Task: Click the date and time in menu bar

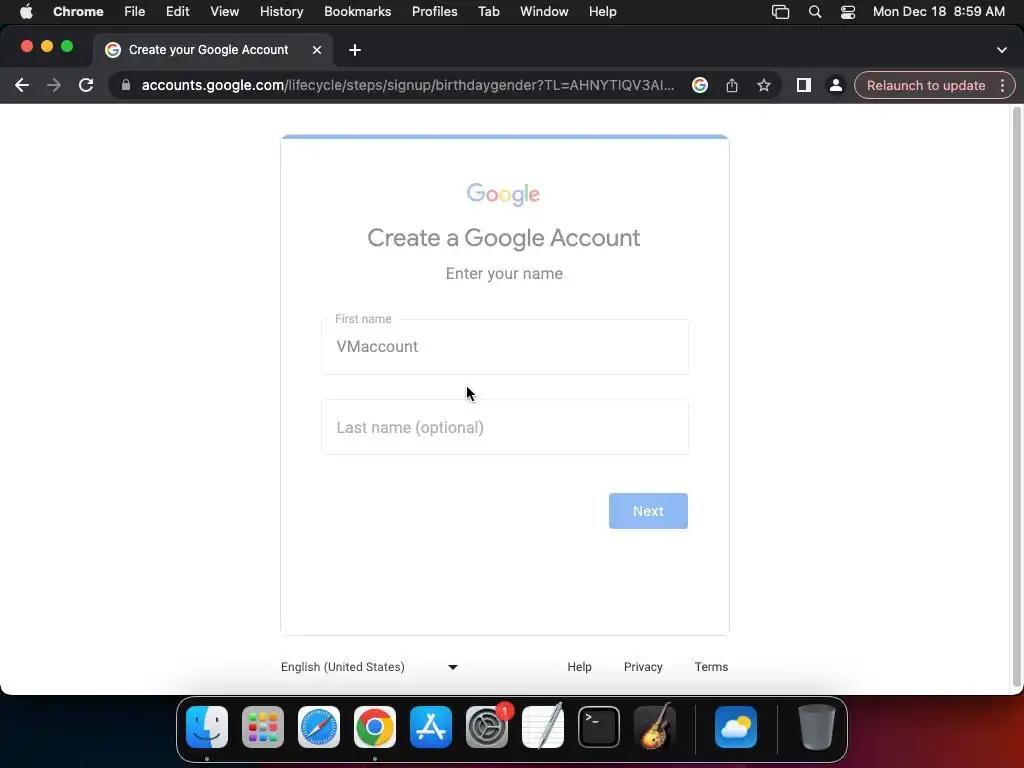Action: tap(938, 12)
